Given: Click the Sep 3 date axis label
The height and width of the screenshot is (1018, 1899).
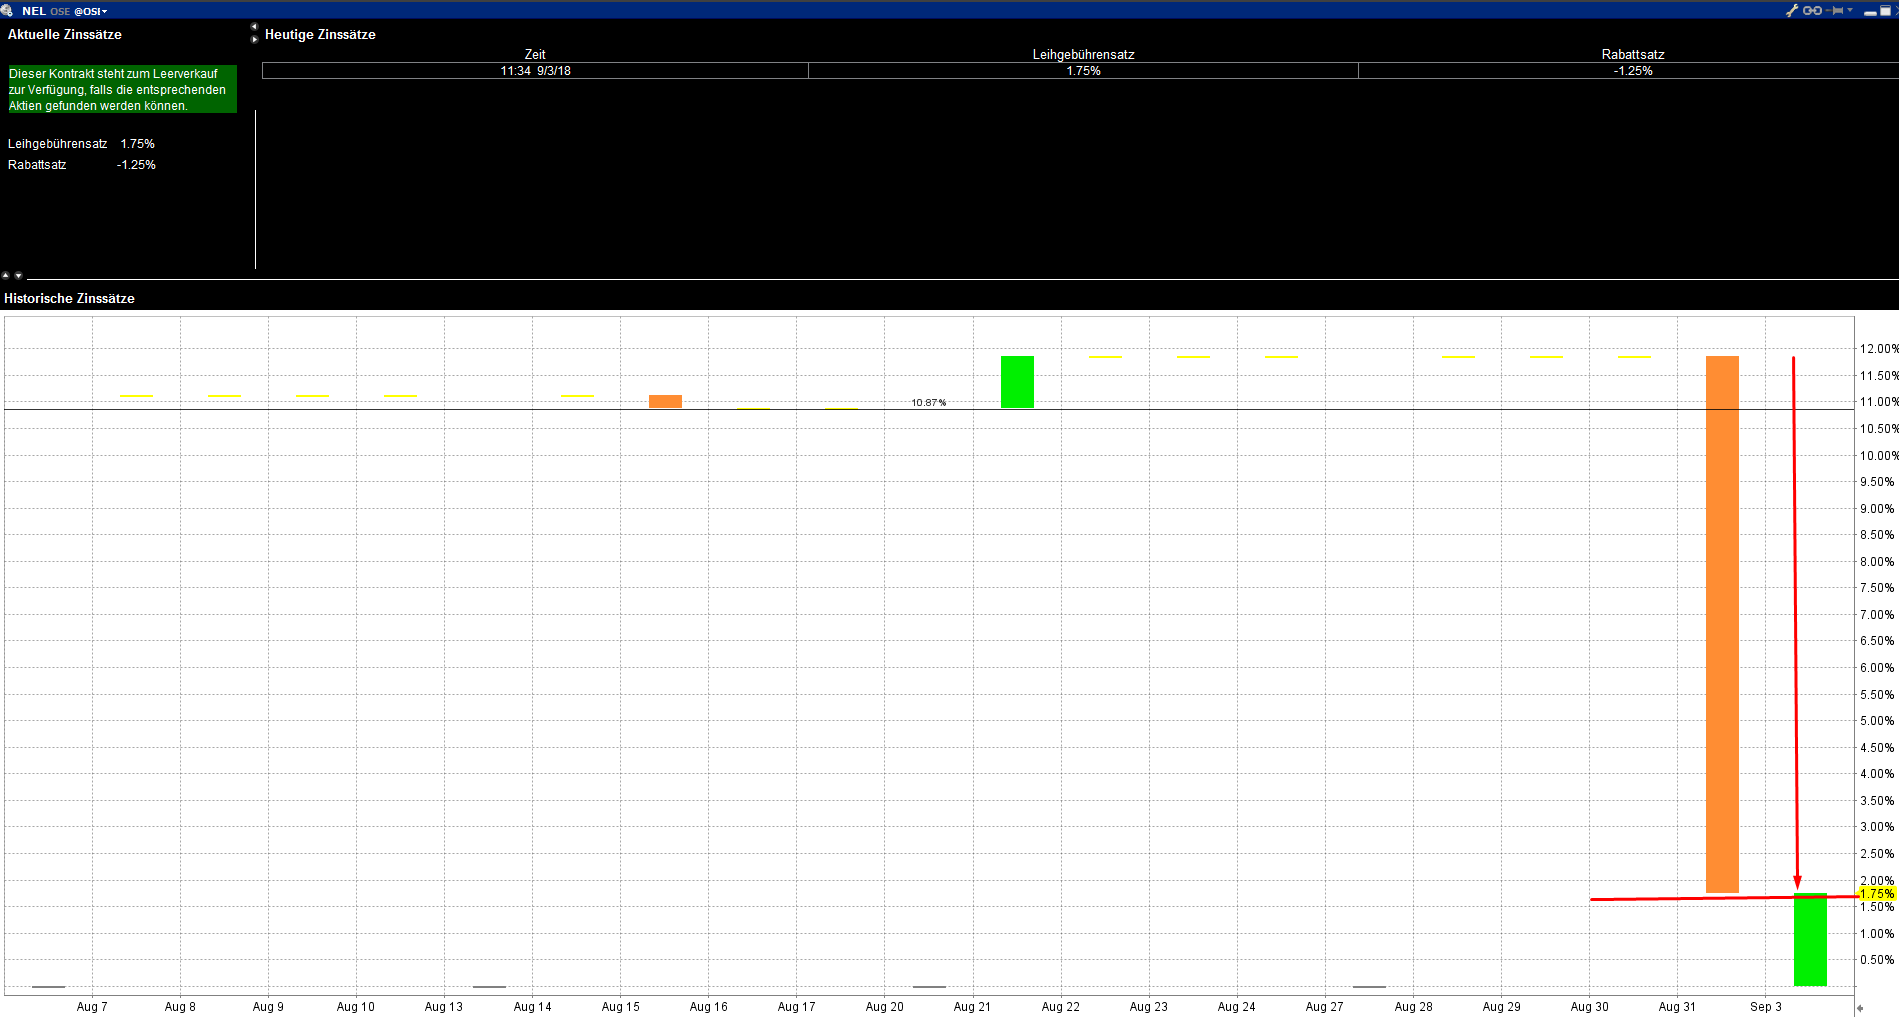Looking at the screenshot, I should click(x=1766, y=1007).
